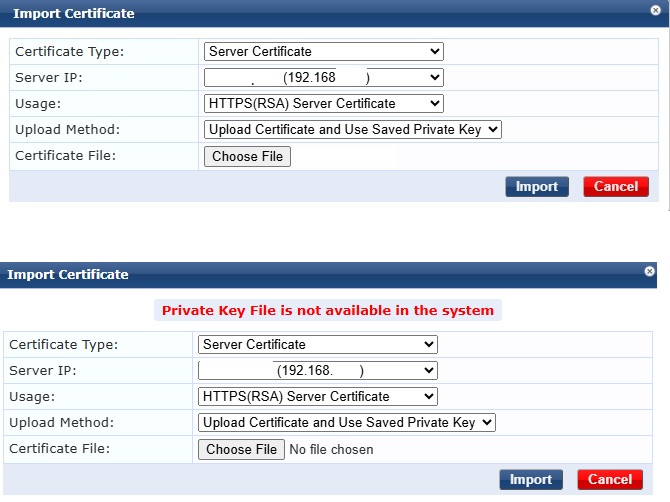Click the title bar of the error-free Import Certificate dialog
The height and width of the screenshot is (502, 670).
pos(300,14)
